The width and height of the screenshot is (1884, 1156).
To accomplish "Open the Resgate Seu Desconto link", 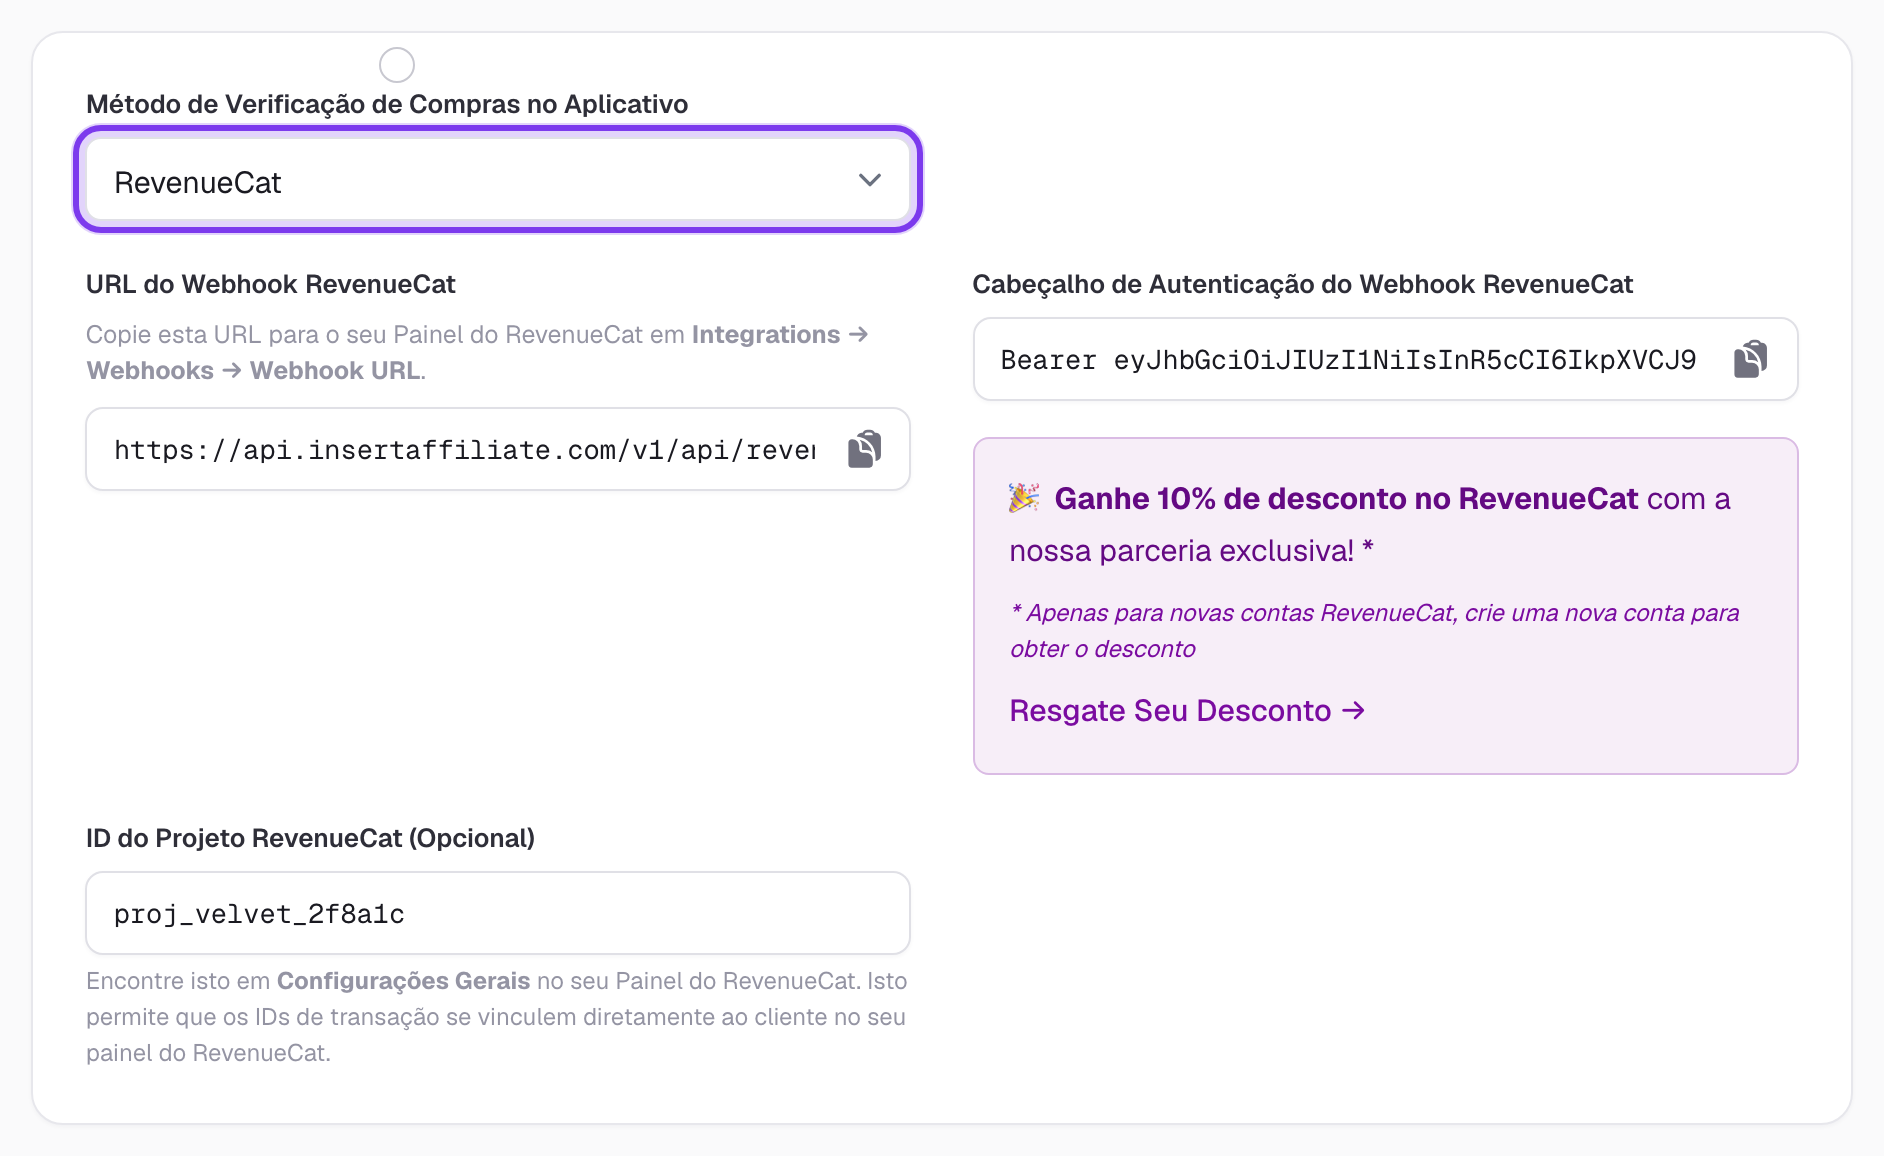I will [1187, 710].
